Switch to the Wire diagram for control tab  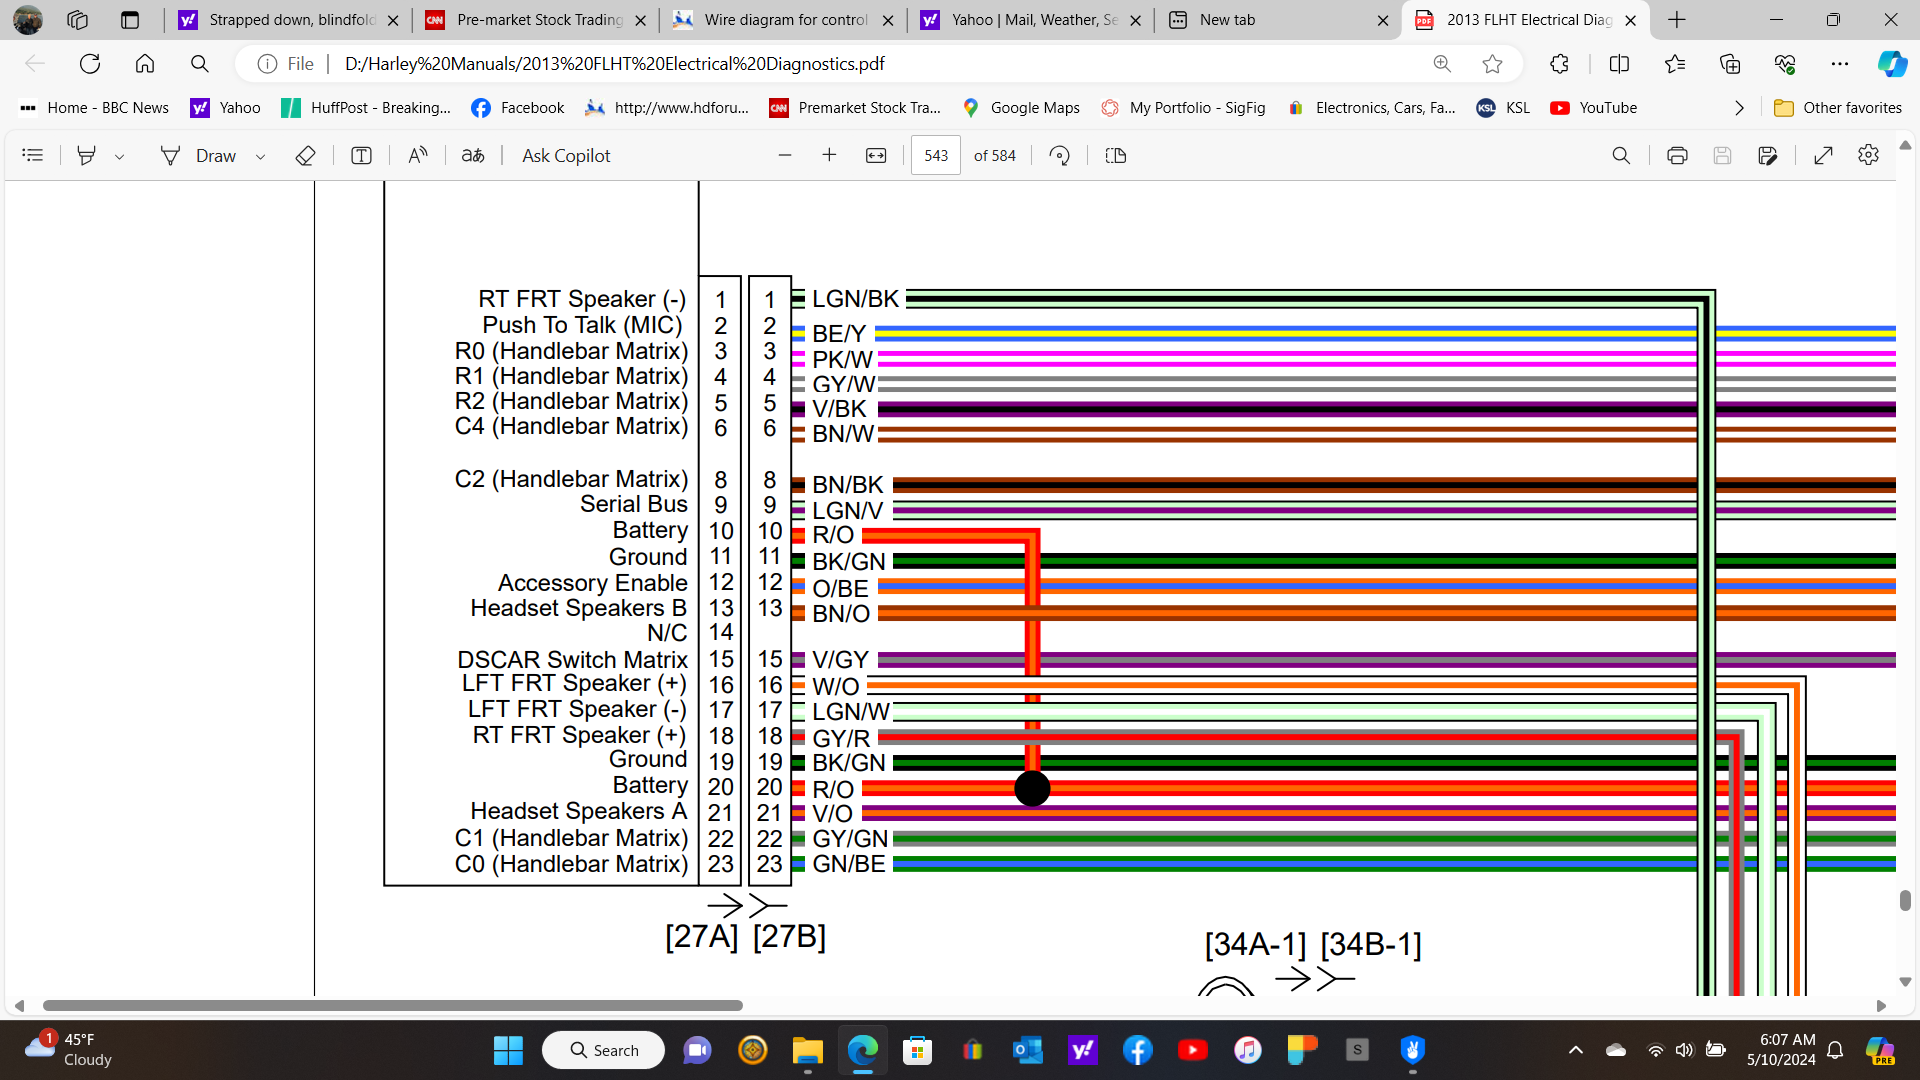pos(785,20)
